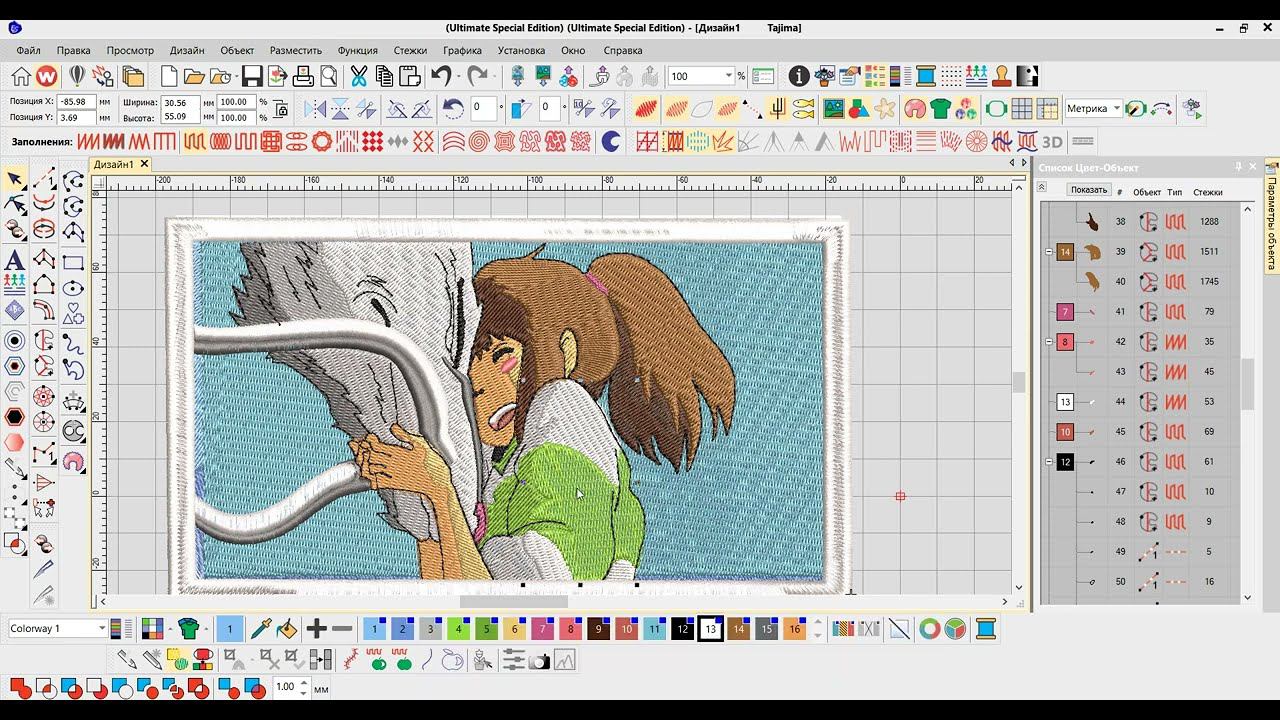This screenshot has height=720, width=1280.
Task: Open the Стежки menu
Action: click(x=410, y=50)
